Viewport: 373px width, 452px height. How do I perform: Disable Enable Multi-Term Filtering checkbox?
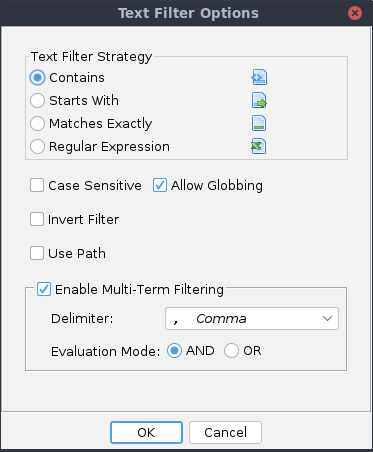[x=44, y=289]
